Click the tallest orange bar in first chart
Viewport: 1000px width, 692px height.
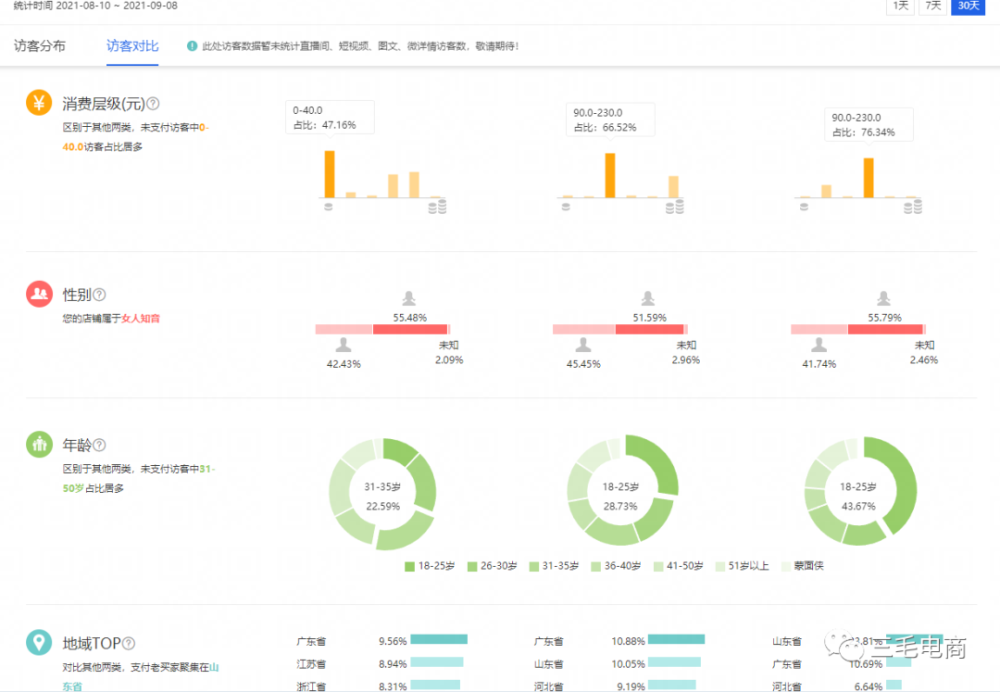coord(330,174)
